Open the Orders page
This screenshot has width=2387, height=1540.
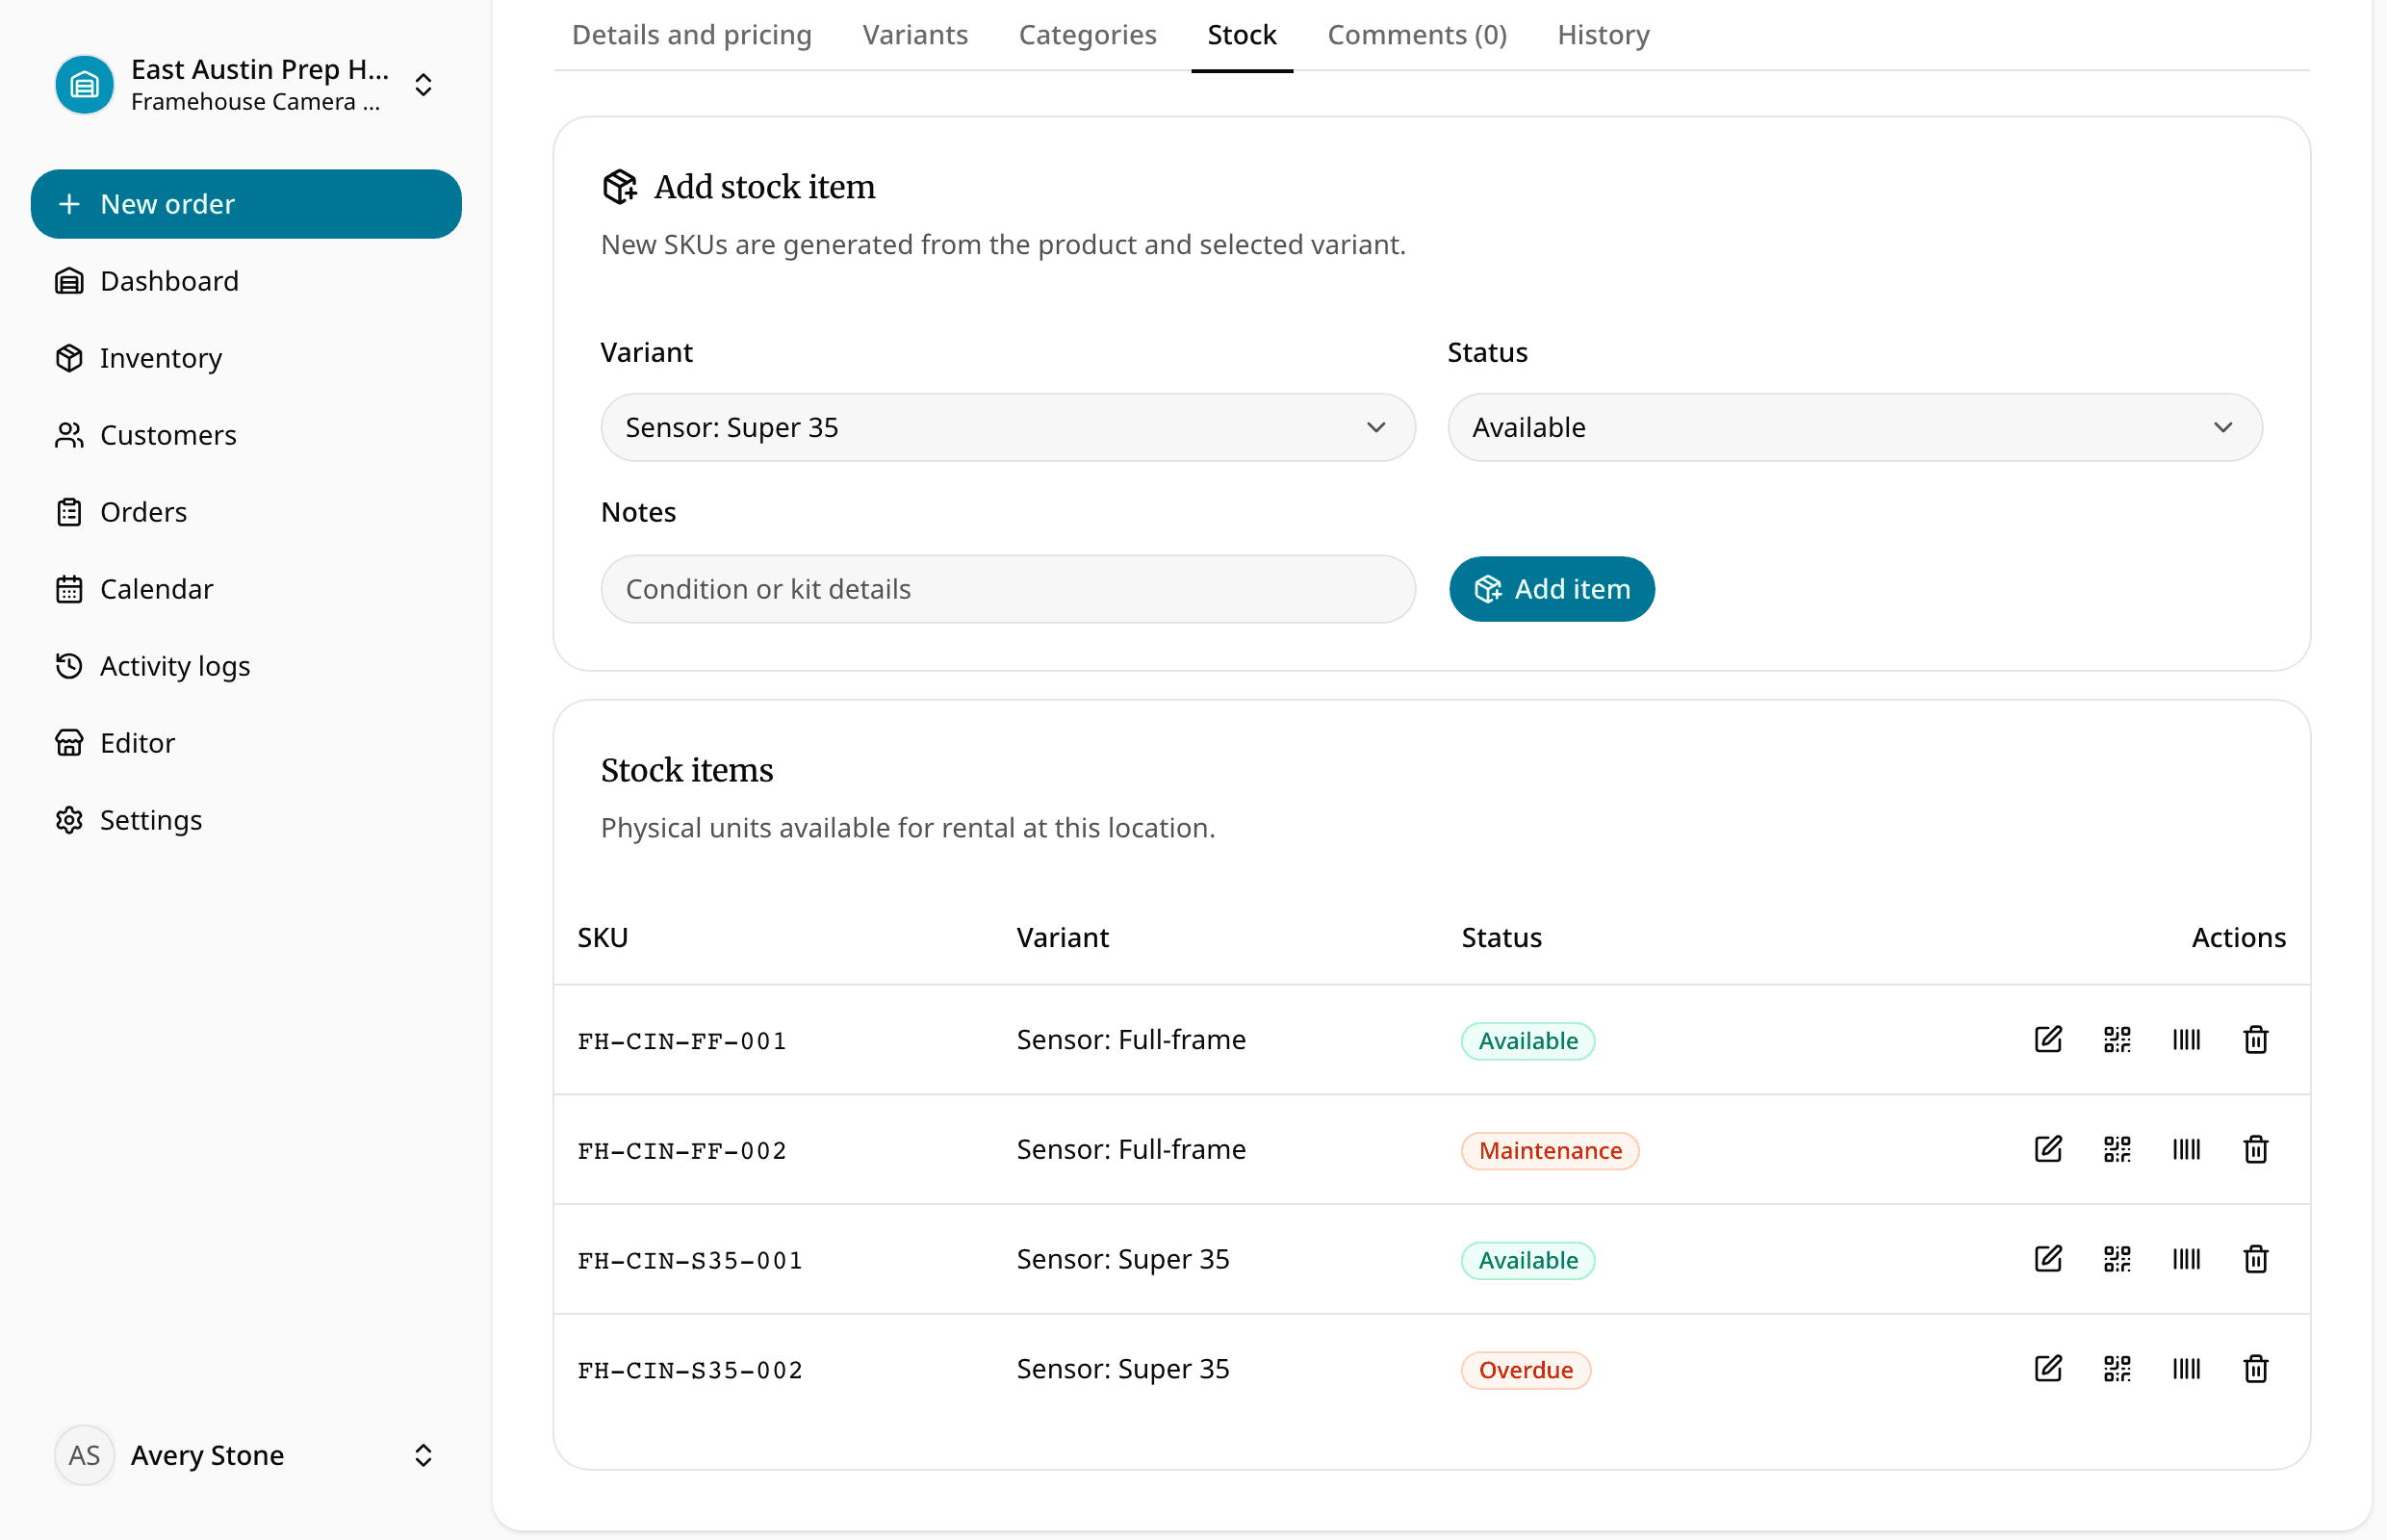tap(246, 512)
